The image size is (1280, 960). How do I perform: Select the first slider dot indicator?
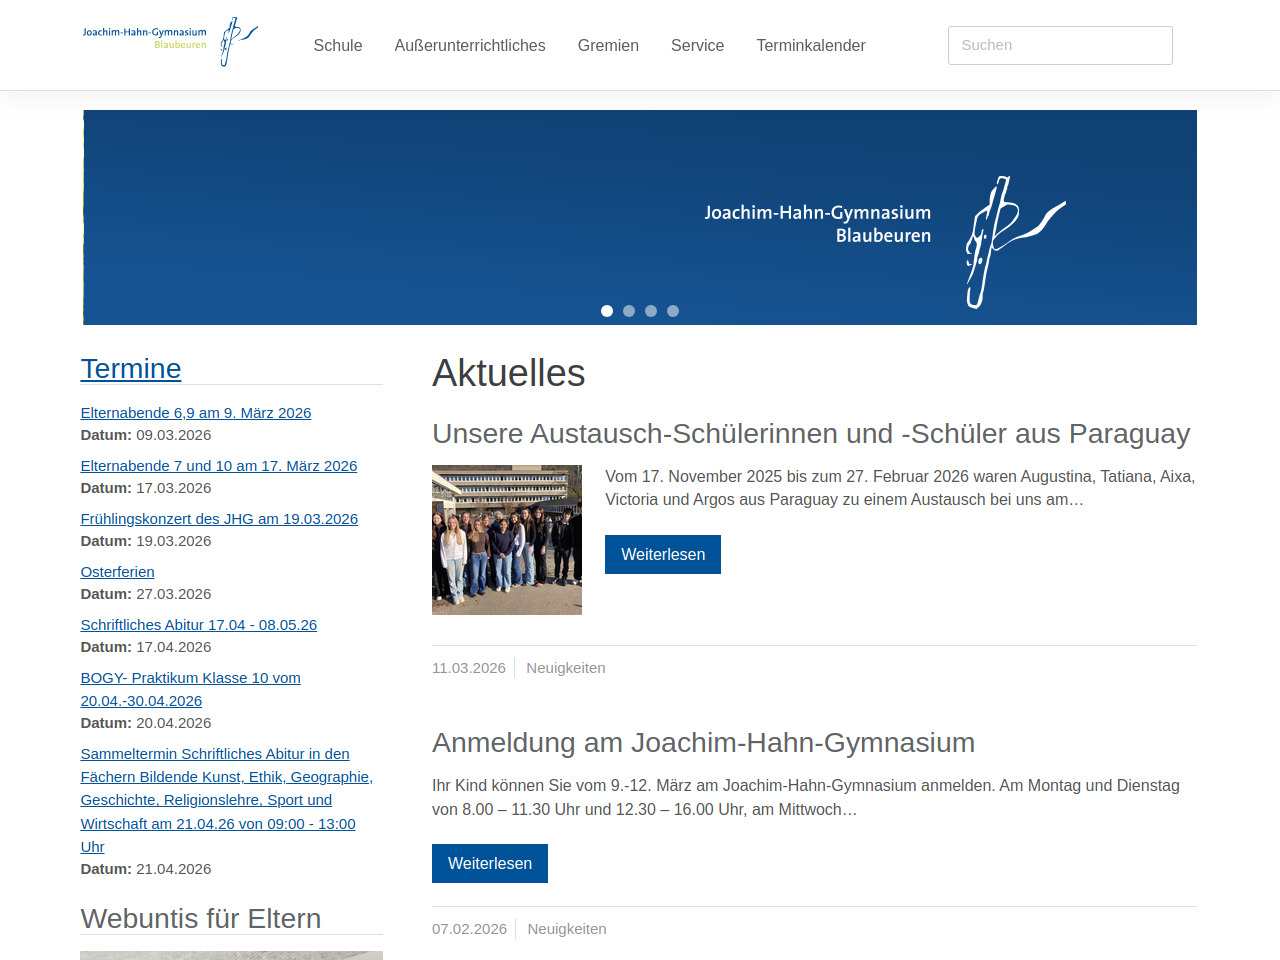pos(607,311)
